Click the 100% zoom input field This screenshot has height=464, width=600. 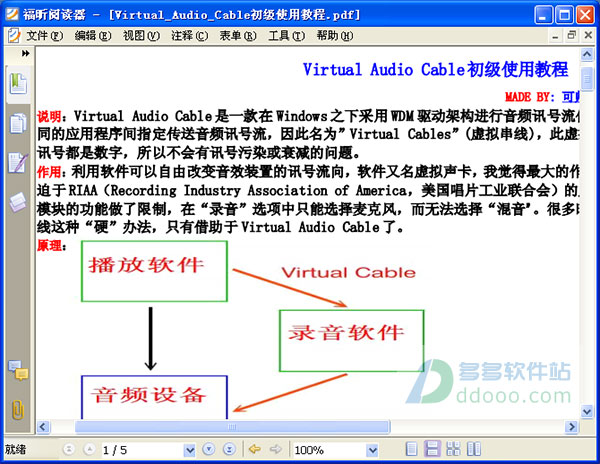[x=329, y=450]
